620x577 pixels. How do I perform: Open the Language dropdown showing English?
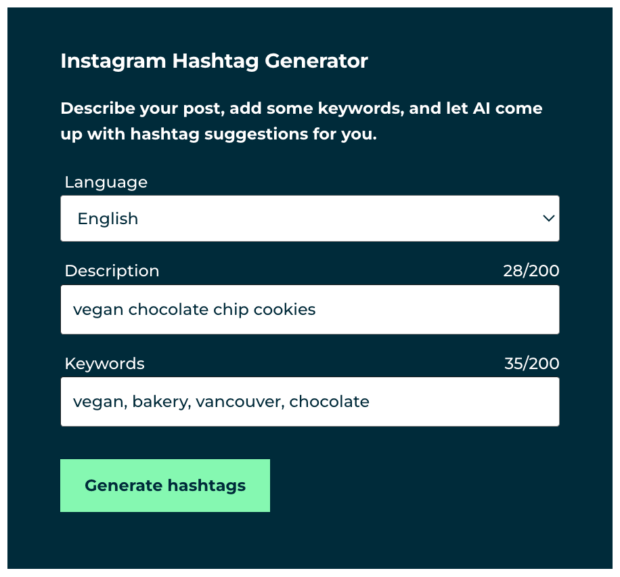310,218
